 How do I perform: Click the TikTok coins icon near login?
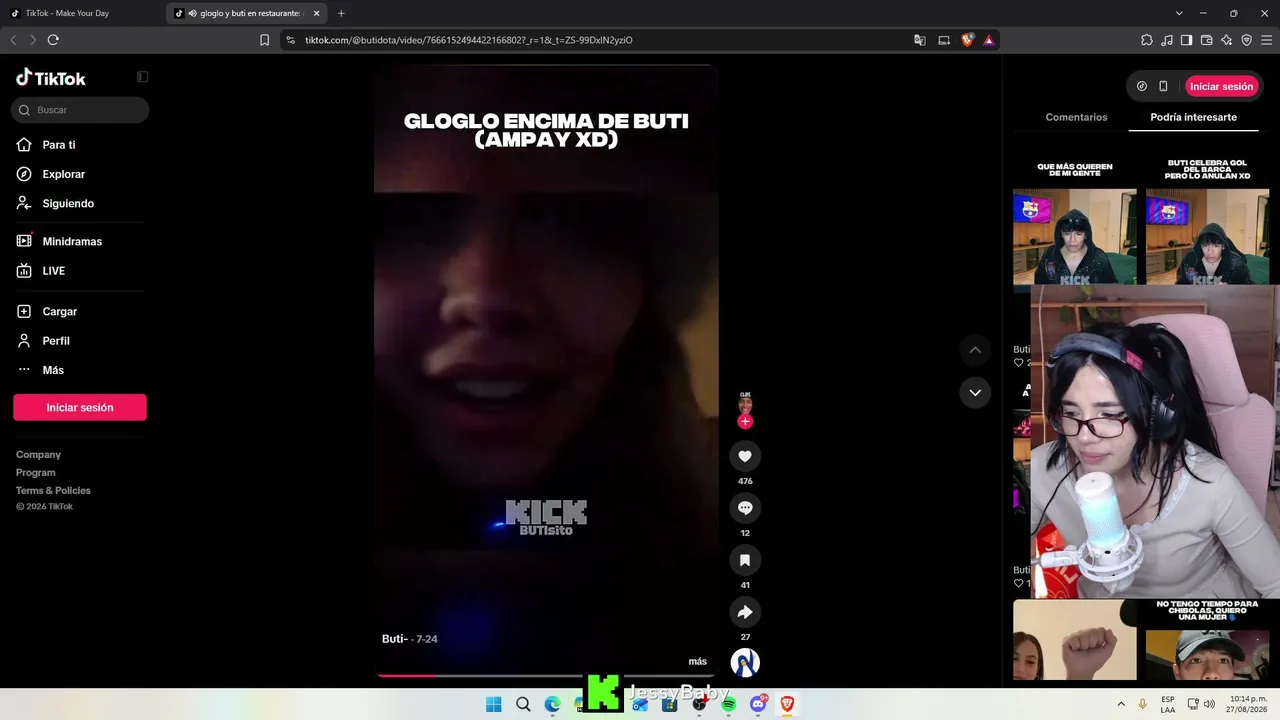click(1142, 86)
